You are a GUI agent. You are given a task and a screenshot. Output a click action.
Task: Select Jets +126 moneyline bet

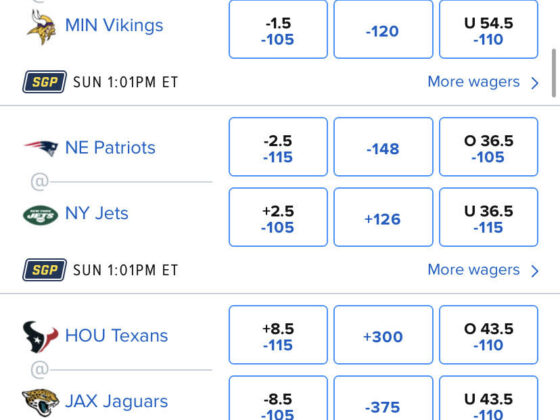(383, 217)
